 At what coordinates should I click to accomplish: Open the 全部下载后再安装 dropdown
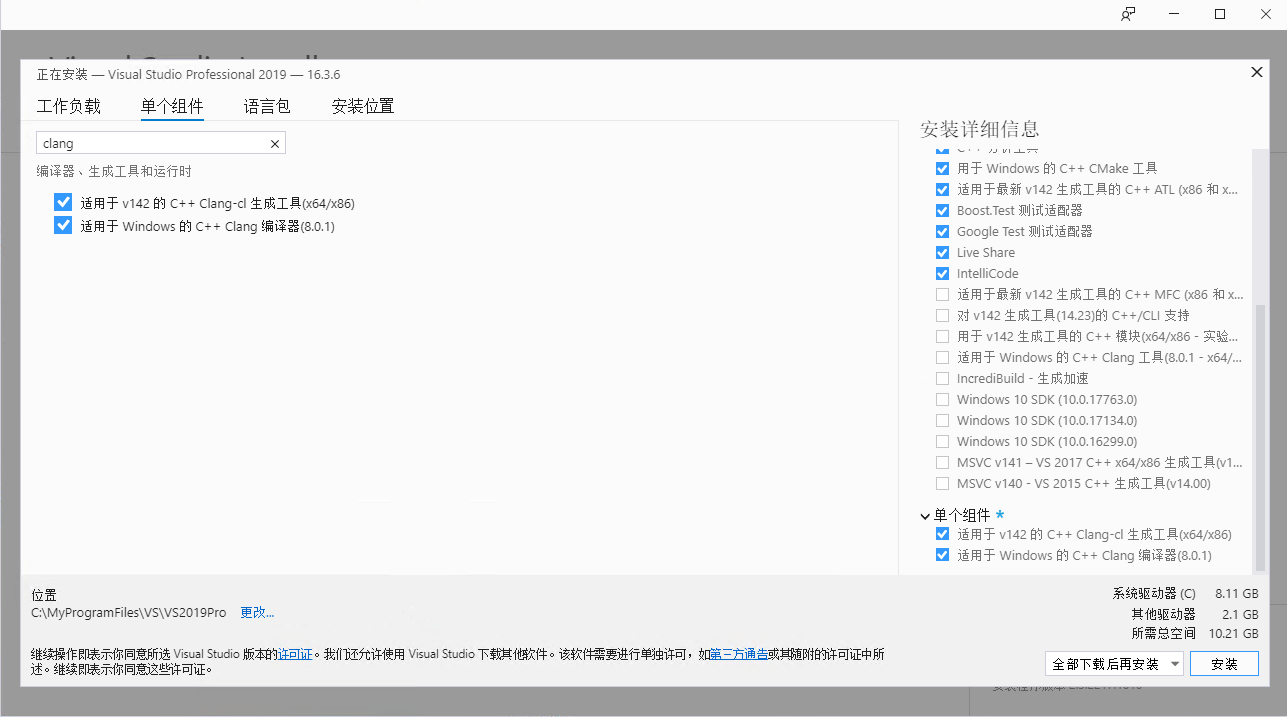pos(1177,663)
